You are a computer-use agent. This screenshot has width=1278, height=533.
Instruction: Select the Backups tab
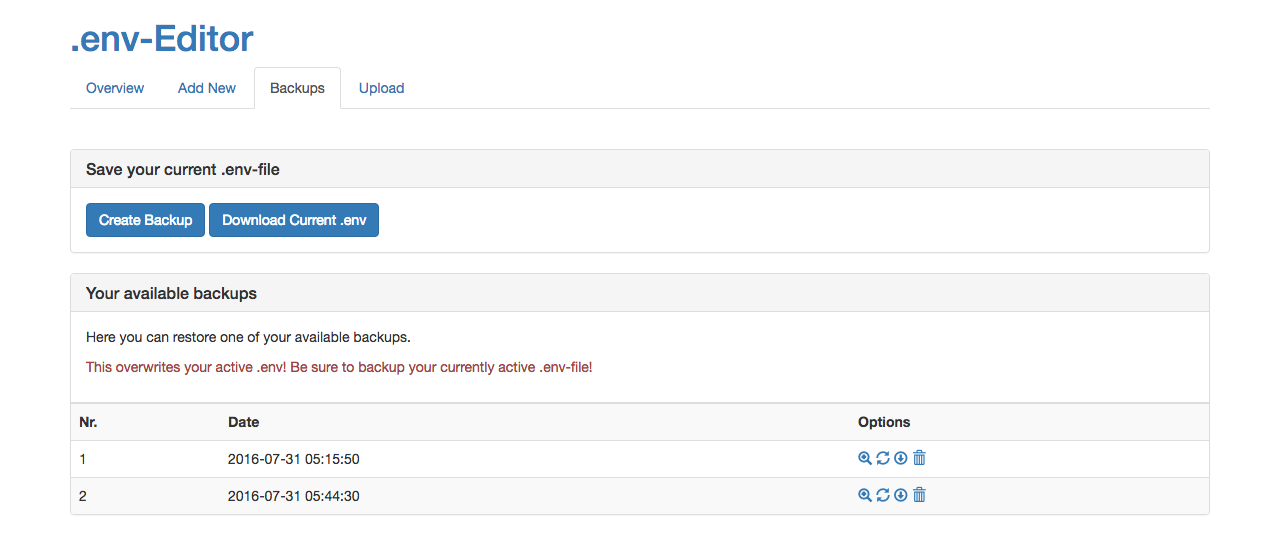pyautogui.click(x=297, y=88)
